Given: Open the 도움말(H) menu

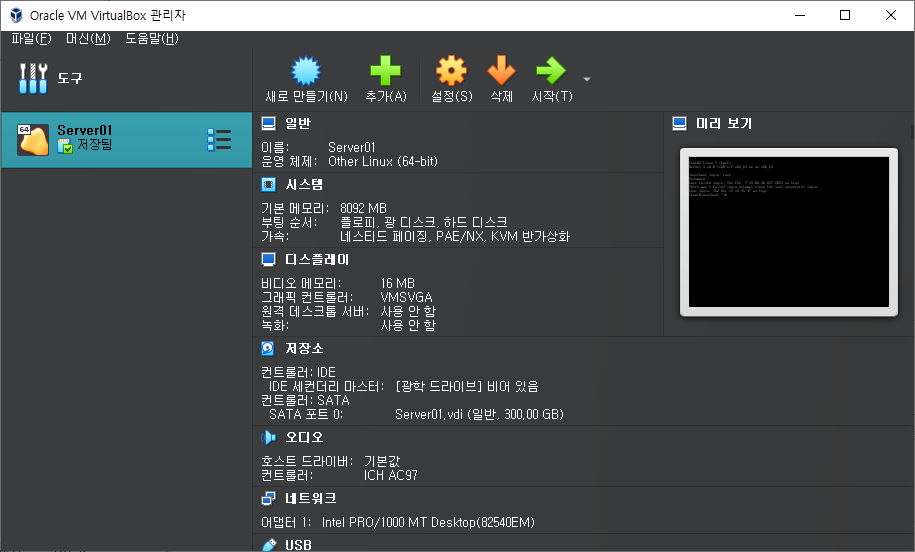Looking at the screenshot, I should (x=152, y=39).
